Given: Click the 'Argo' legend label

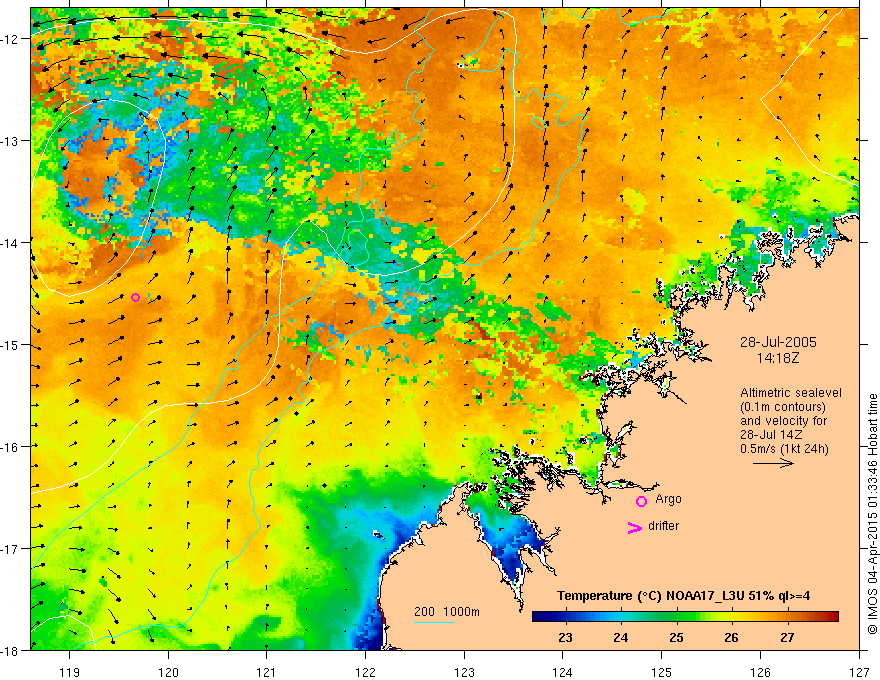Looking at the screenshot, I should (x=668, y=499).
